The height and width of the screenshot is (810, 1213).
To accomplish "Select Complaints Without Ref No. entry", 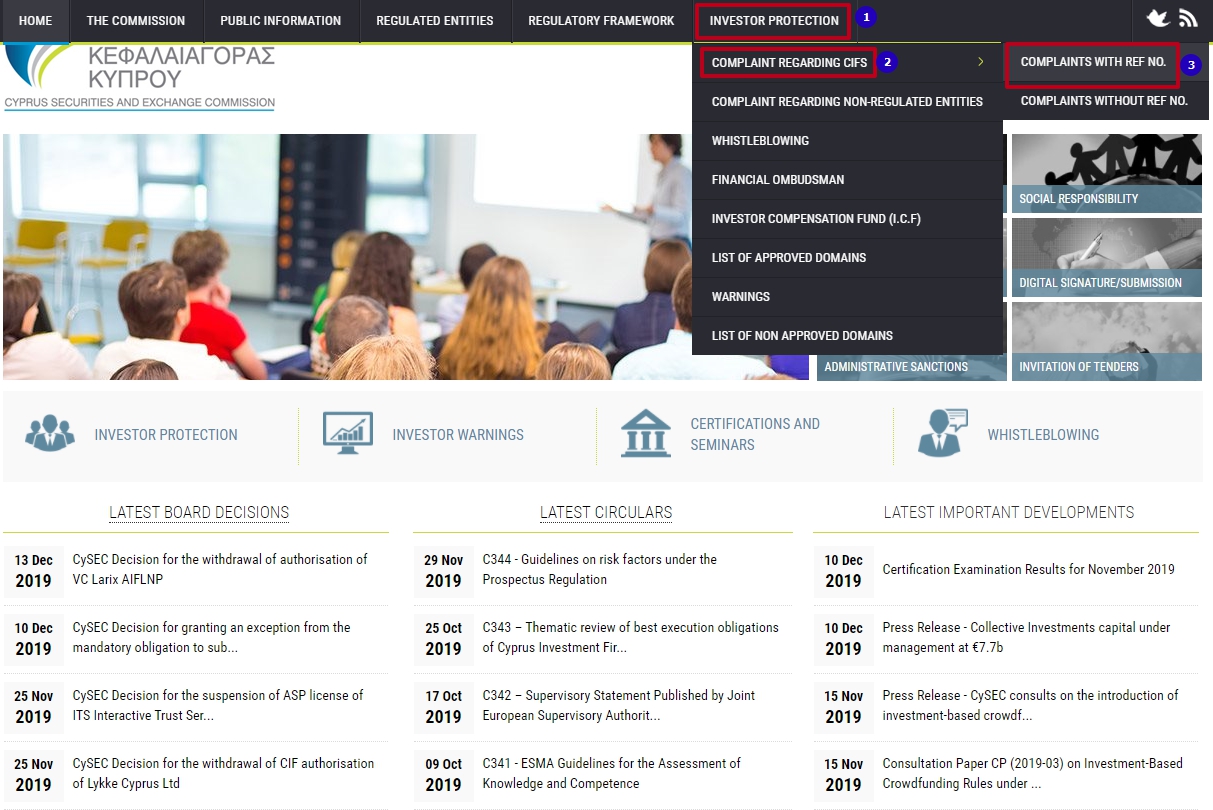I will tap(1104, 101).
